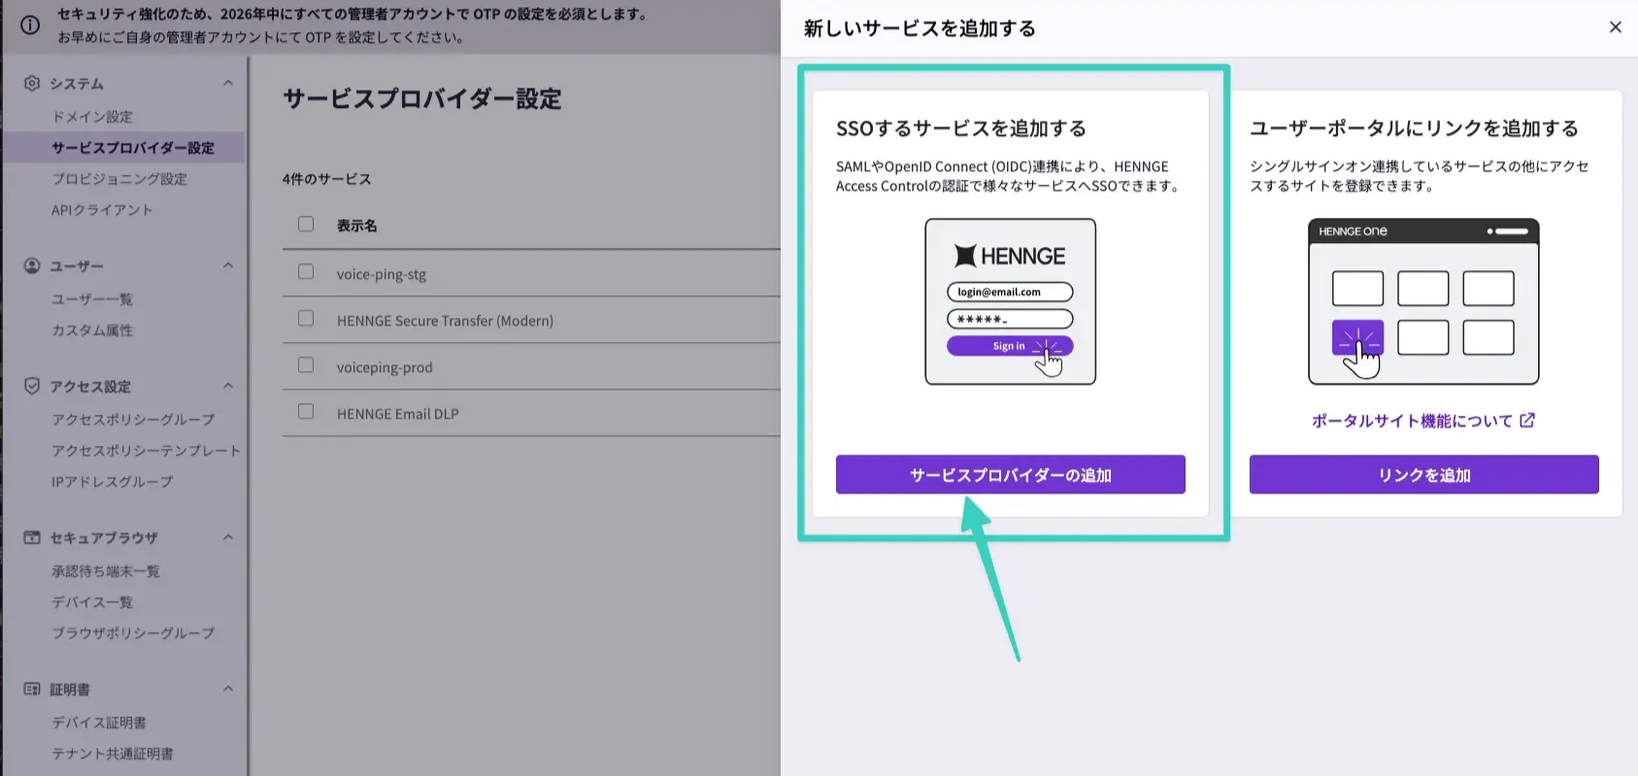Open テナント共通証明書 in the sidebar

112,753
